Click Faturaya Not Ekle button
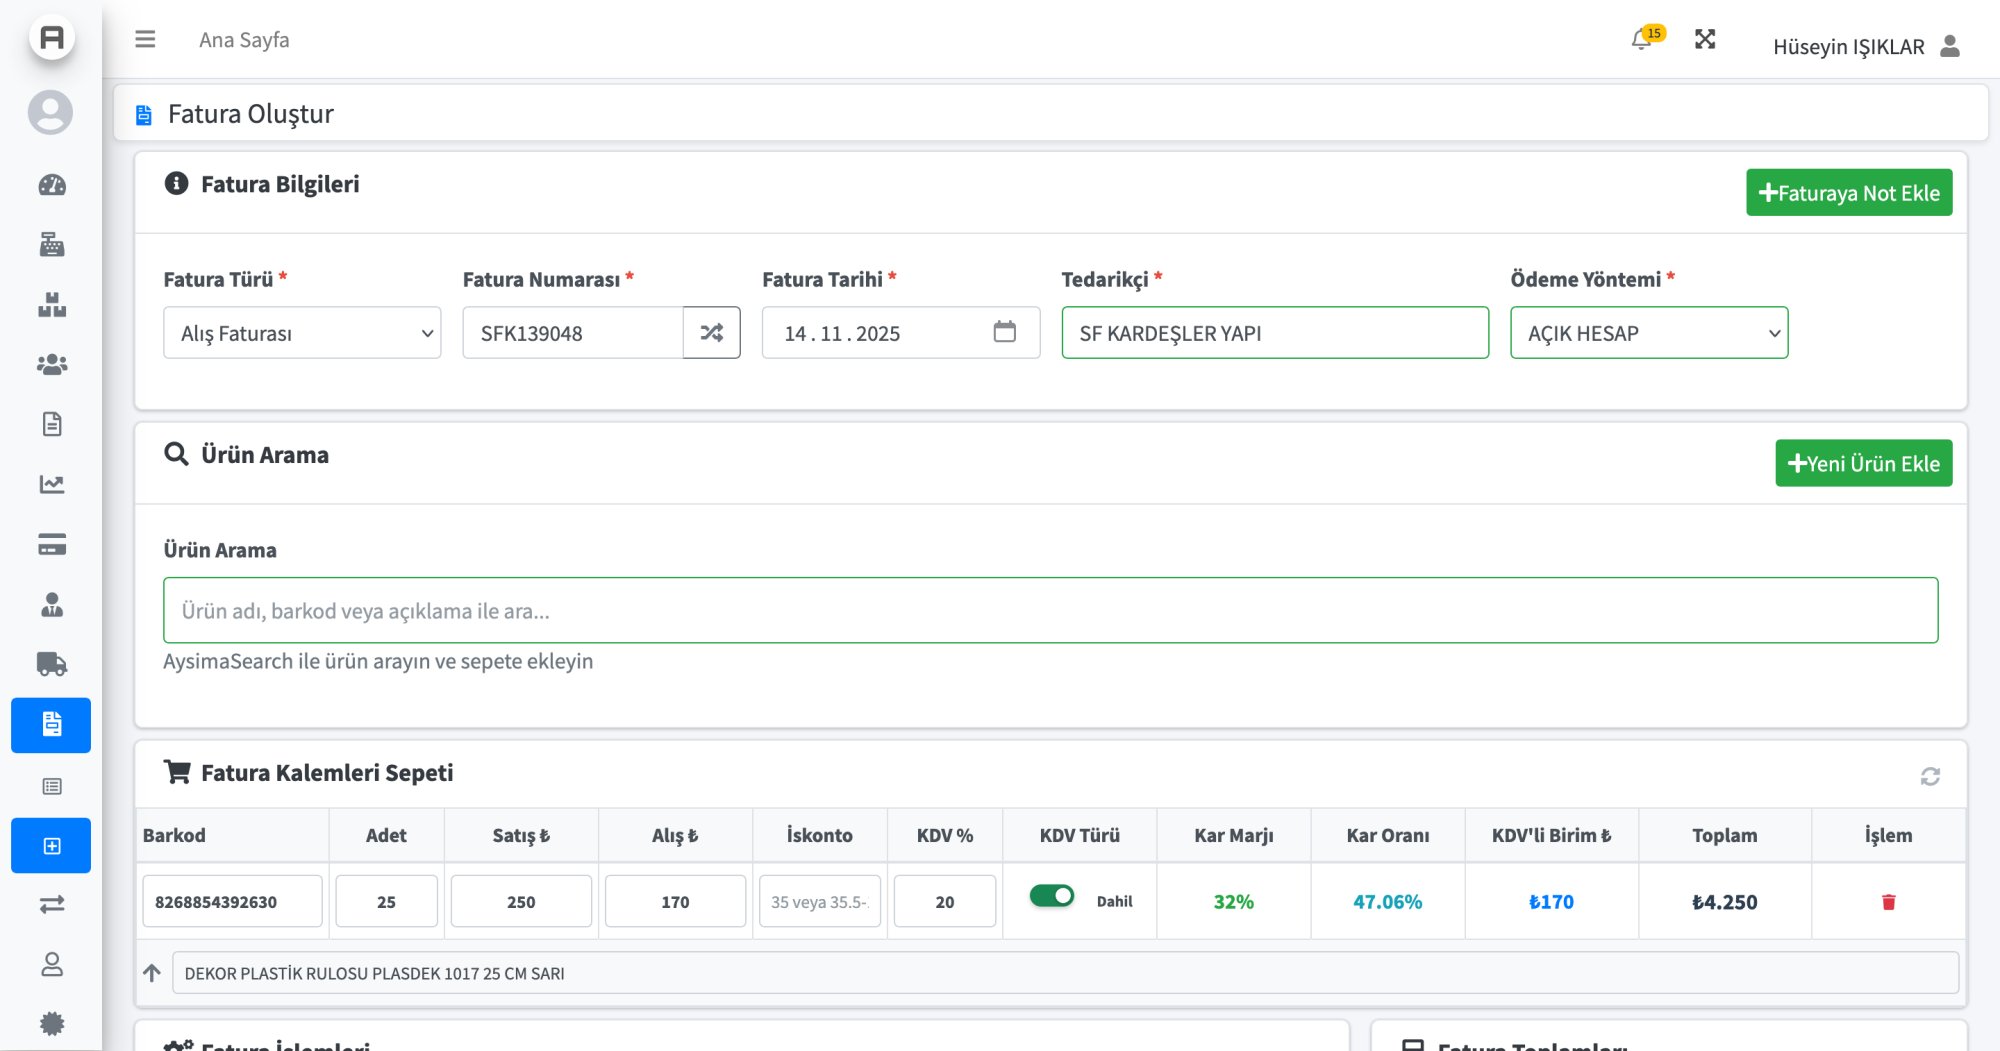The image size is (2000, 1051). (1848, 193)
